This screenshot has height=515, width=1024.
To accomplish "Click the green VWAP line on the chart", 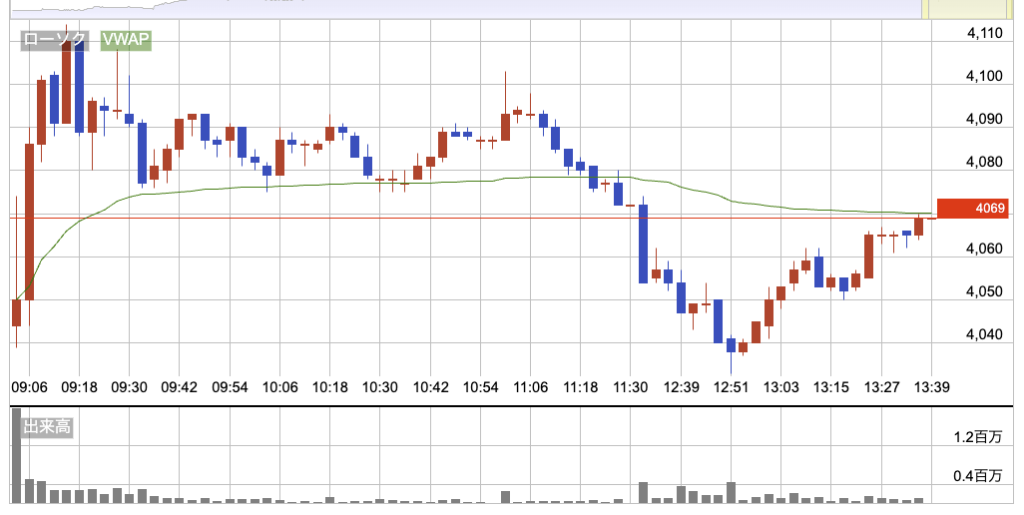I will 300,185.
